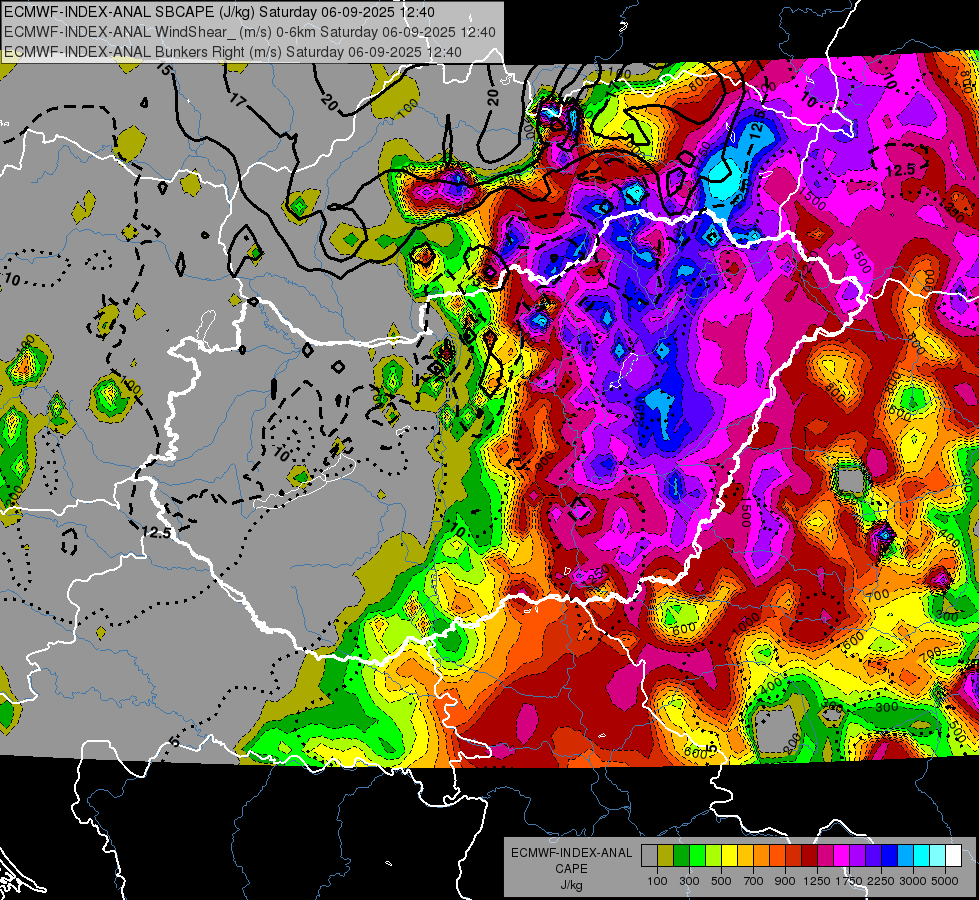Click the 300 tick label on the legend bar

[x=689, y=881]
